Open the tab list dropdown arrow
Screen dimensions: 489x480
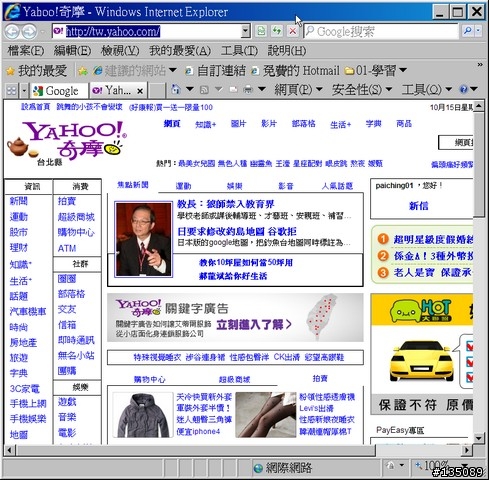click(x=24, y=90)
